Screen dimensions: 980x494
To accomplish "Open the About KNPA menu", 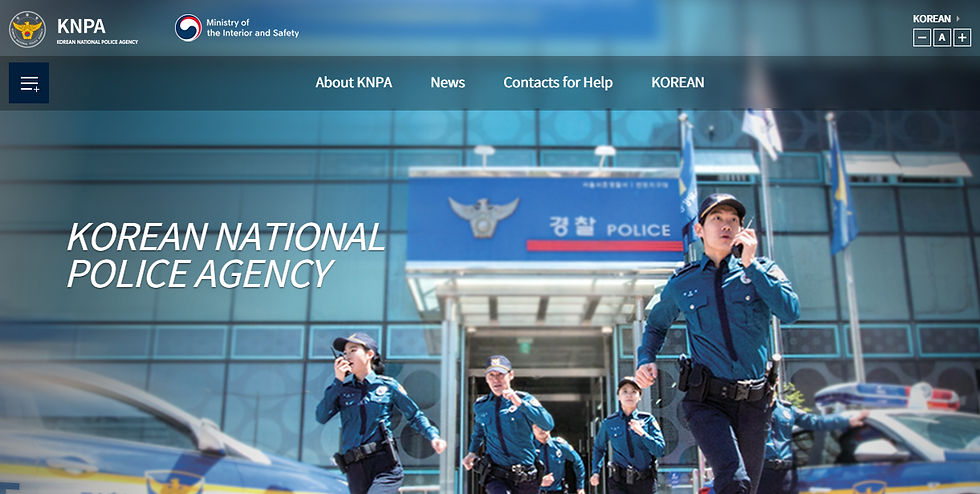I will pos(354,83).
